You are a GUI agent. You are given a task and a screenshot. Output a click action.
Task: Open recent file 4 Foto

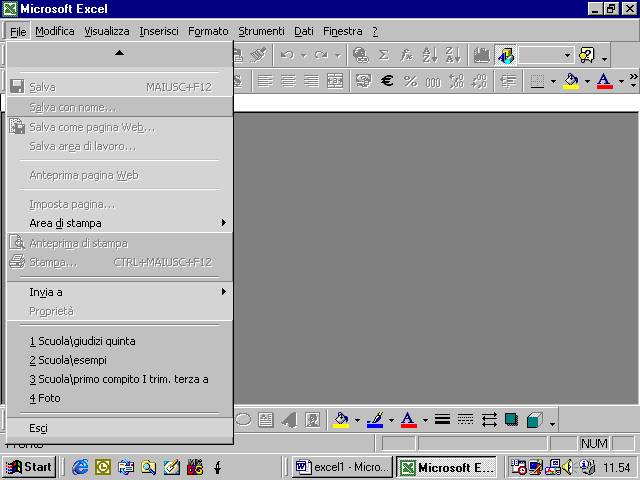coord(120,398)
